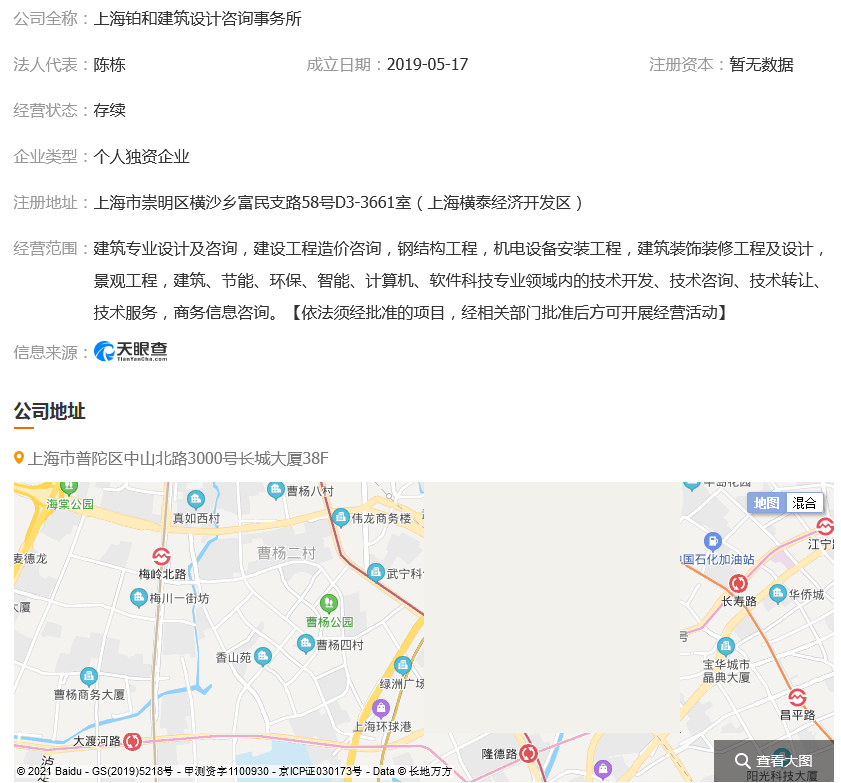Click the 梅岭北路 metro station icon

161,557
